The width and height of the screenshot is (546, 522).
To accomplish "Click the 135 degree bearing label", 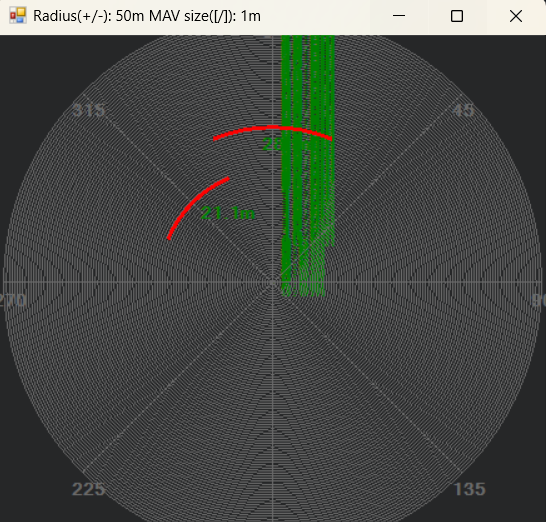I will pyautogui.click(x=470, y=489).
